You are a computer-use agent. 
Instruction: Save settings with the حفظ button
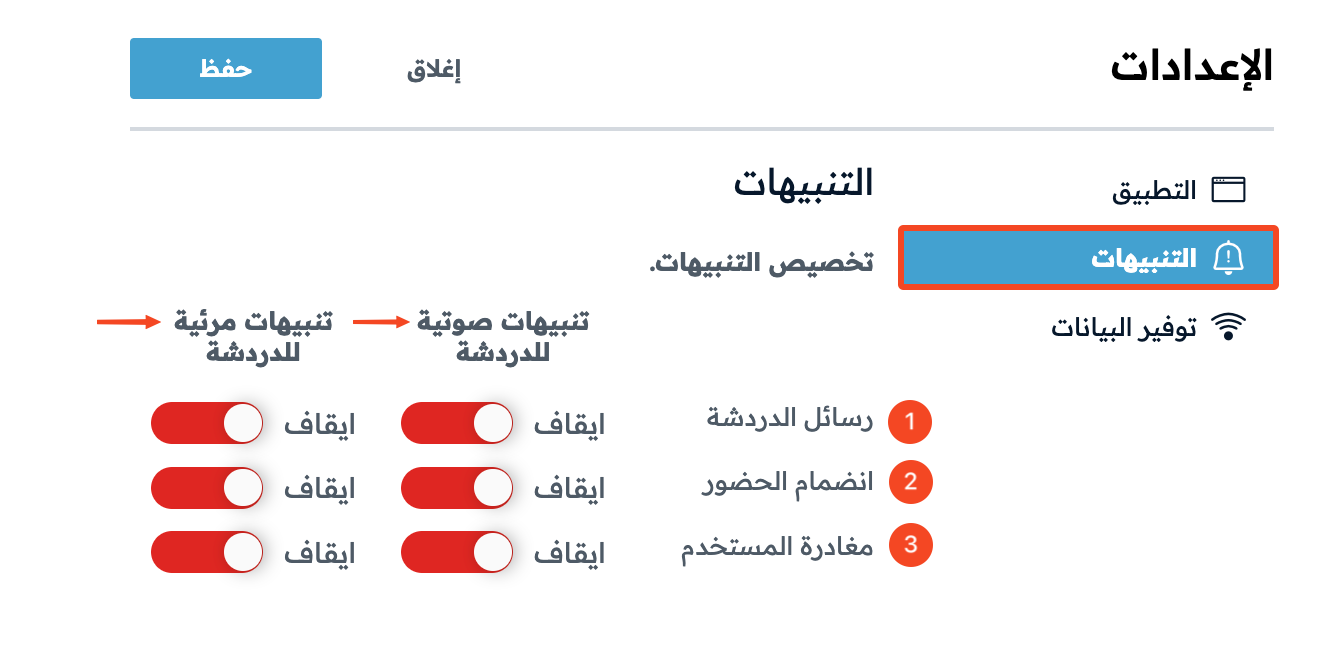226,69
